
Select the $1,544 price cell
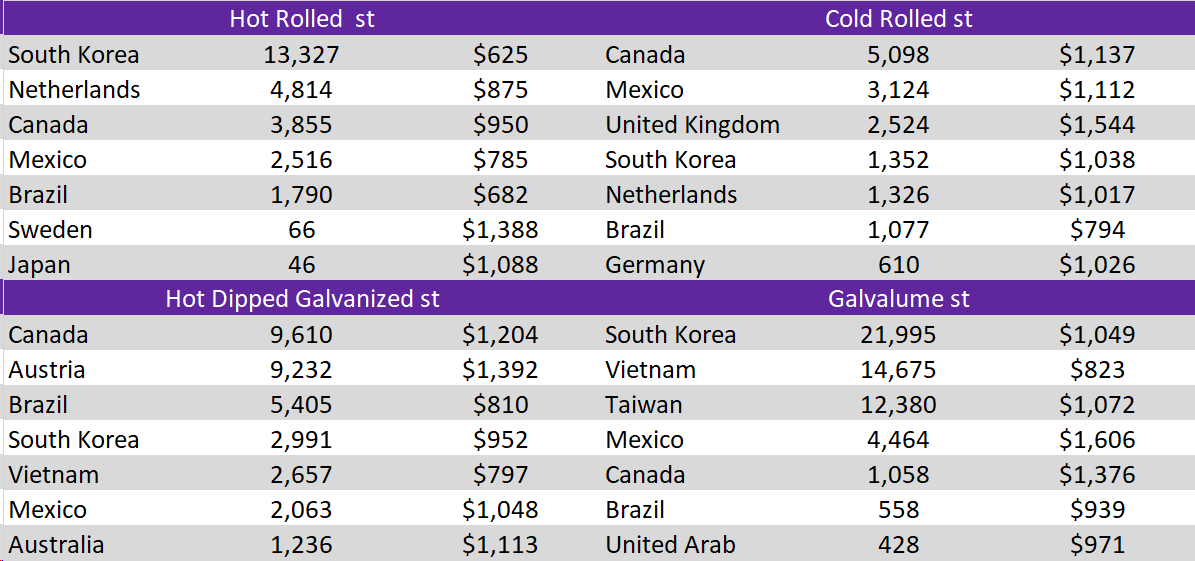tap(1097, 125)
